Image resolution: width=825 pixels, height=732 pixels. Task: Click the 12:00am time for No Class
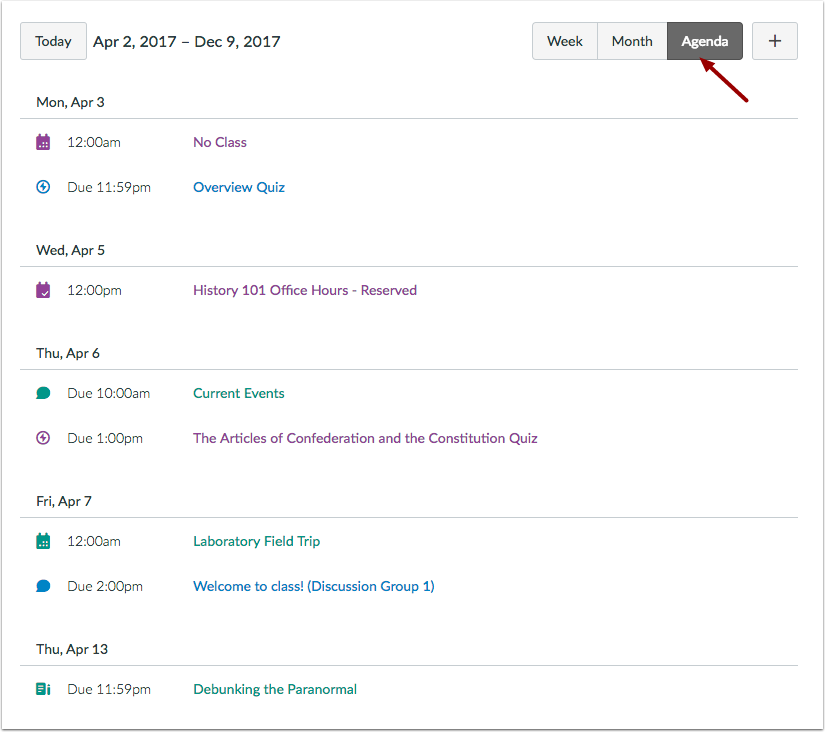(x=94, y=142)
